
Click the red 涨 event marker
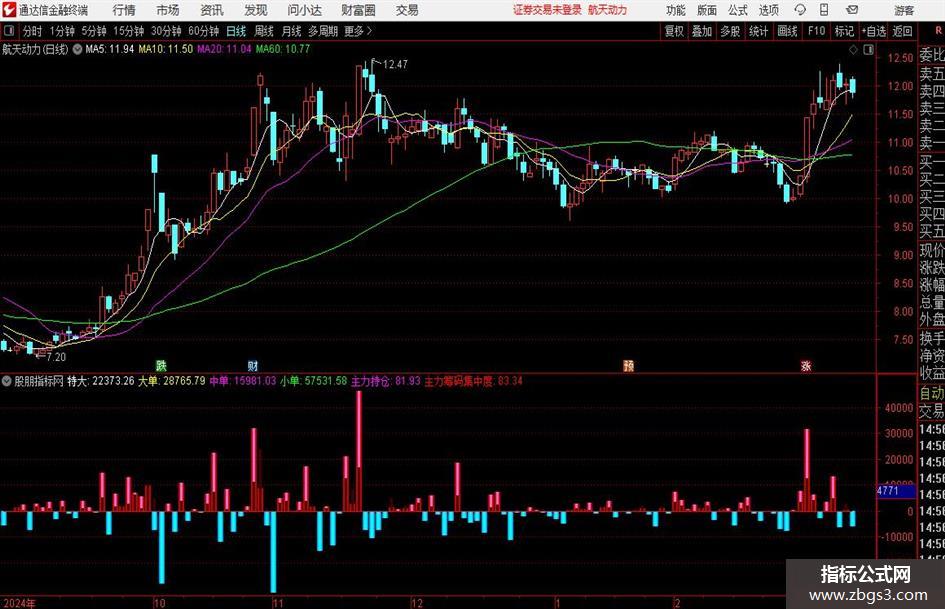point(806,365)
